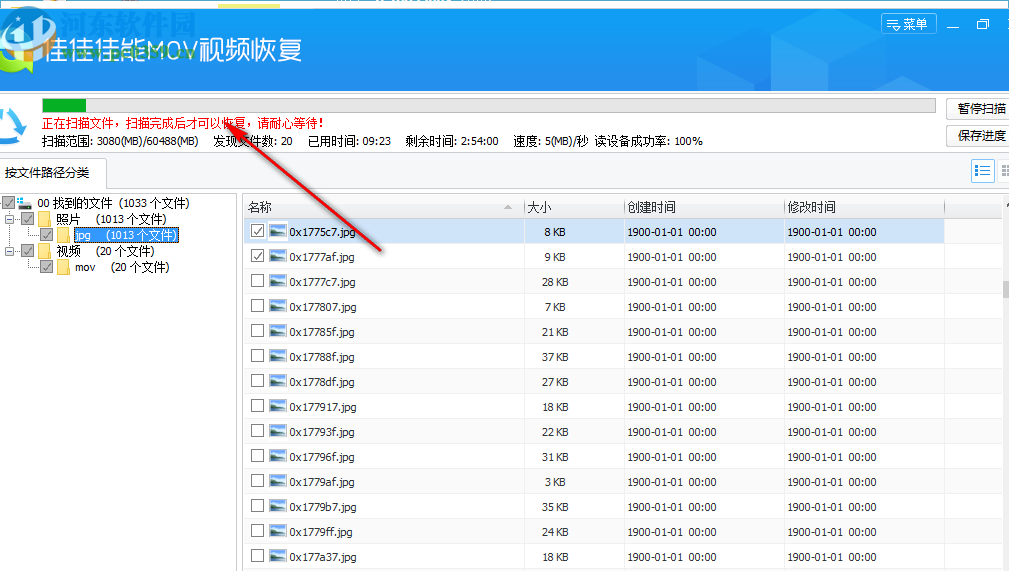This screenshot has height=571, width=1009.
Task: Click the drive icon beside 00 找到的文件
Action: point(25,203)
